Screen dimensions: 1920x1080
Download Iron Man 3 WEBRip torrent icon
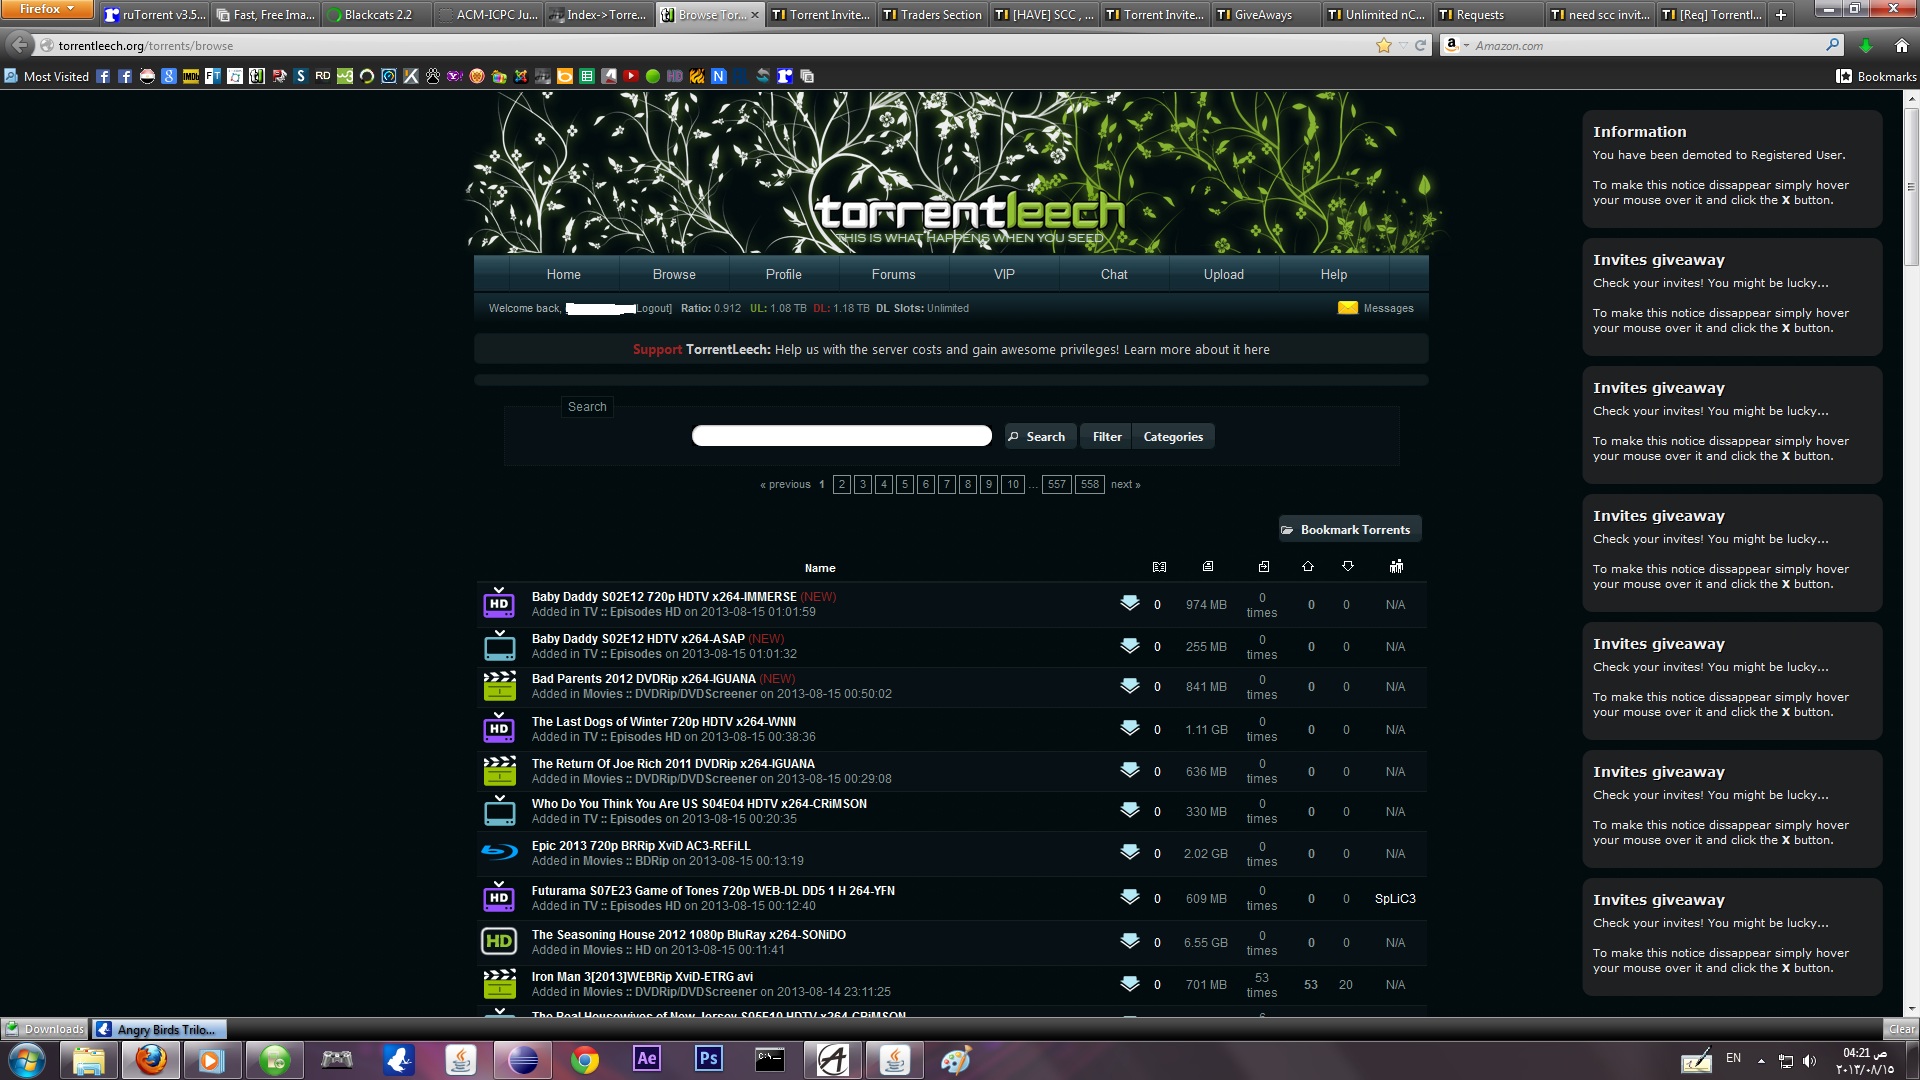(x=1129, y=984)
